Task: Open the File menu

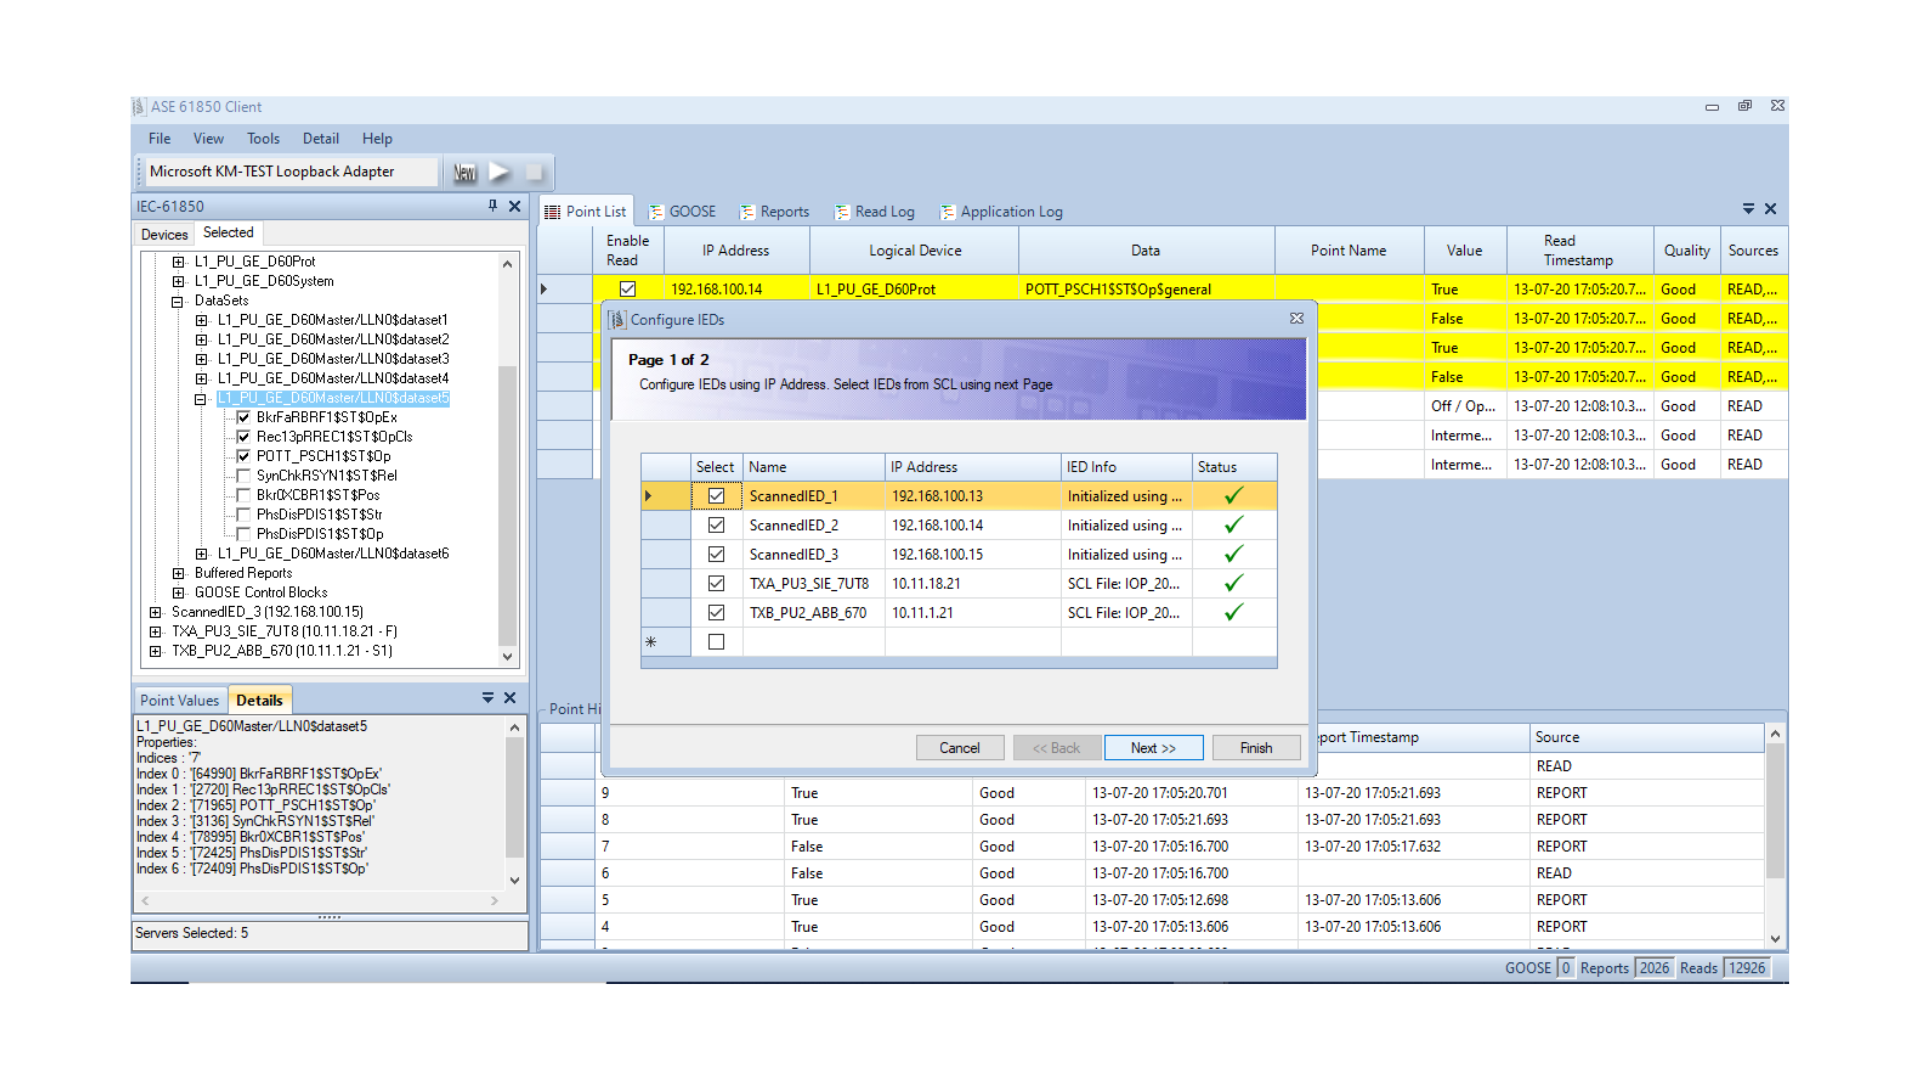Action: coord(159,139)
